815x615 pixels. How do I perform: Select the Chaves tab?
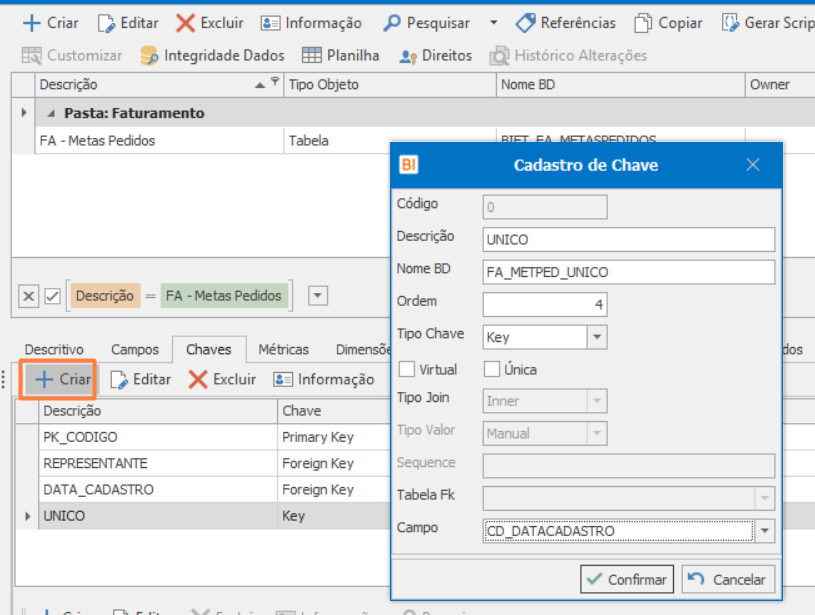pos(208,349)
